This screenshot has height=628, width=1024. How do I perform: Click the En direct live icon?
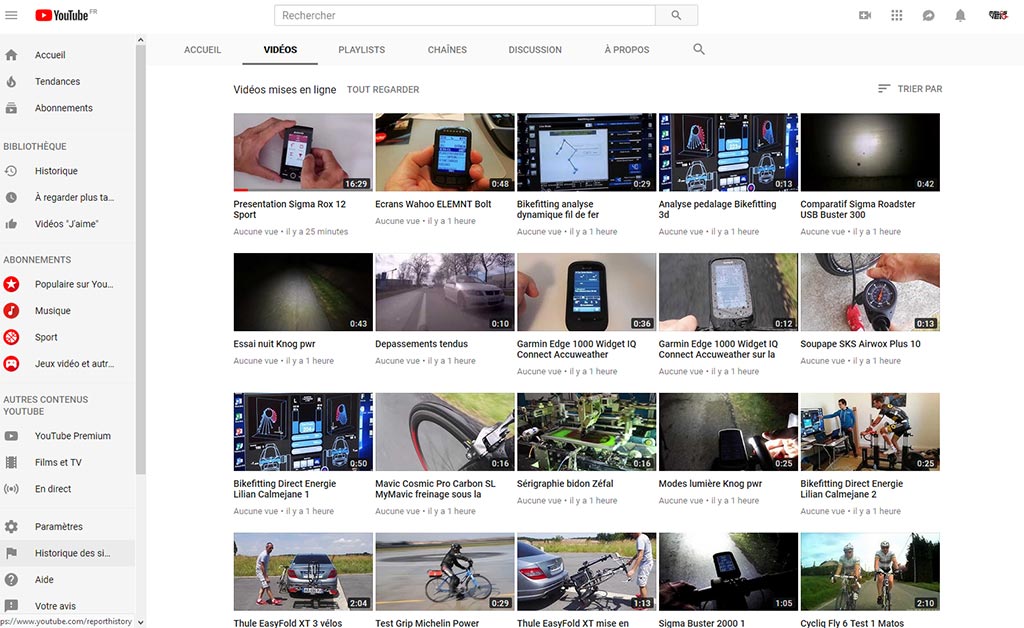click(11, 489)
